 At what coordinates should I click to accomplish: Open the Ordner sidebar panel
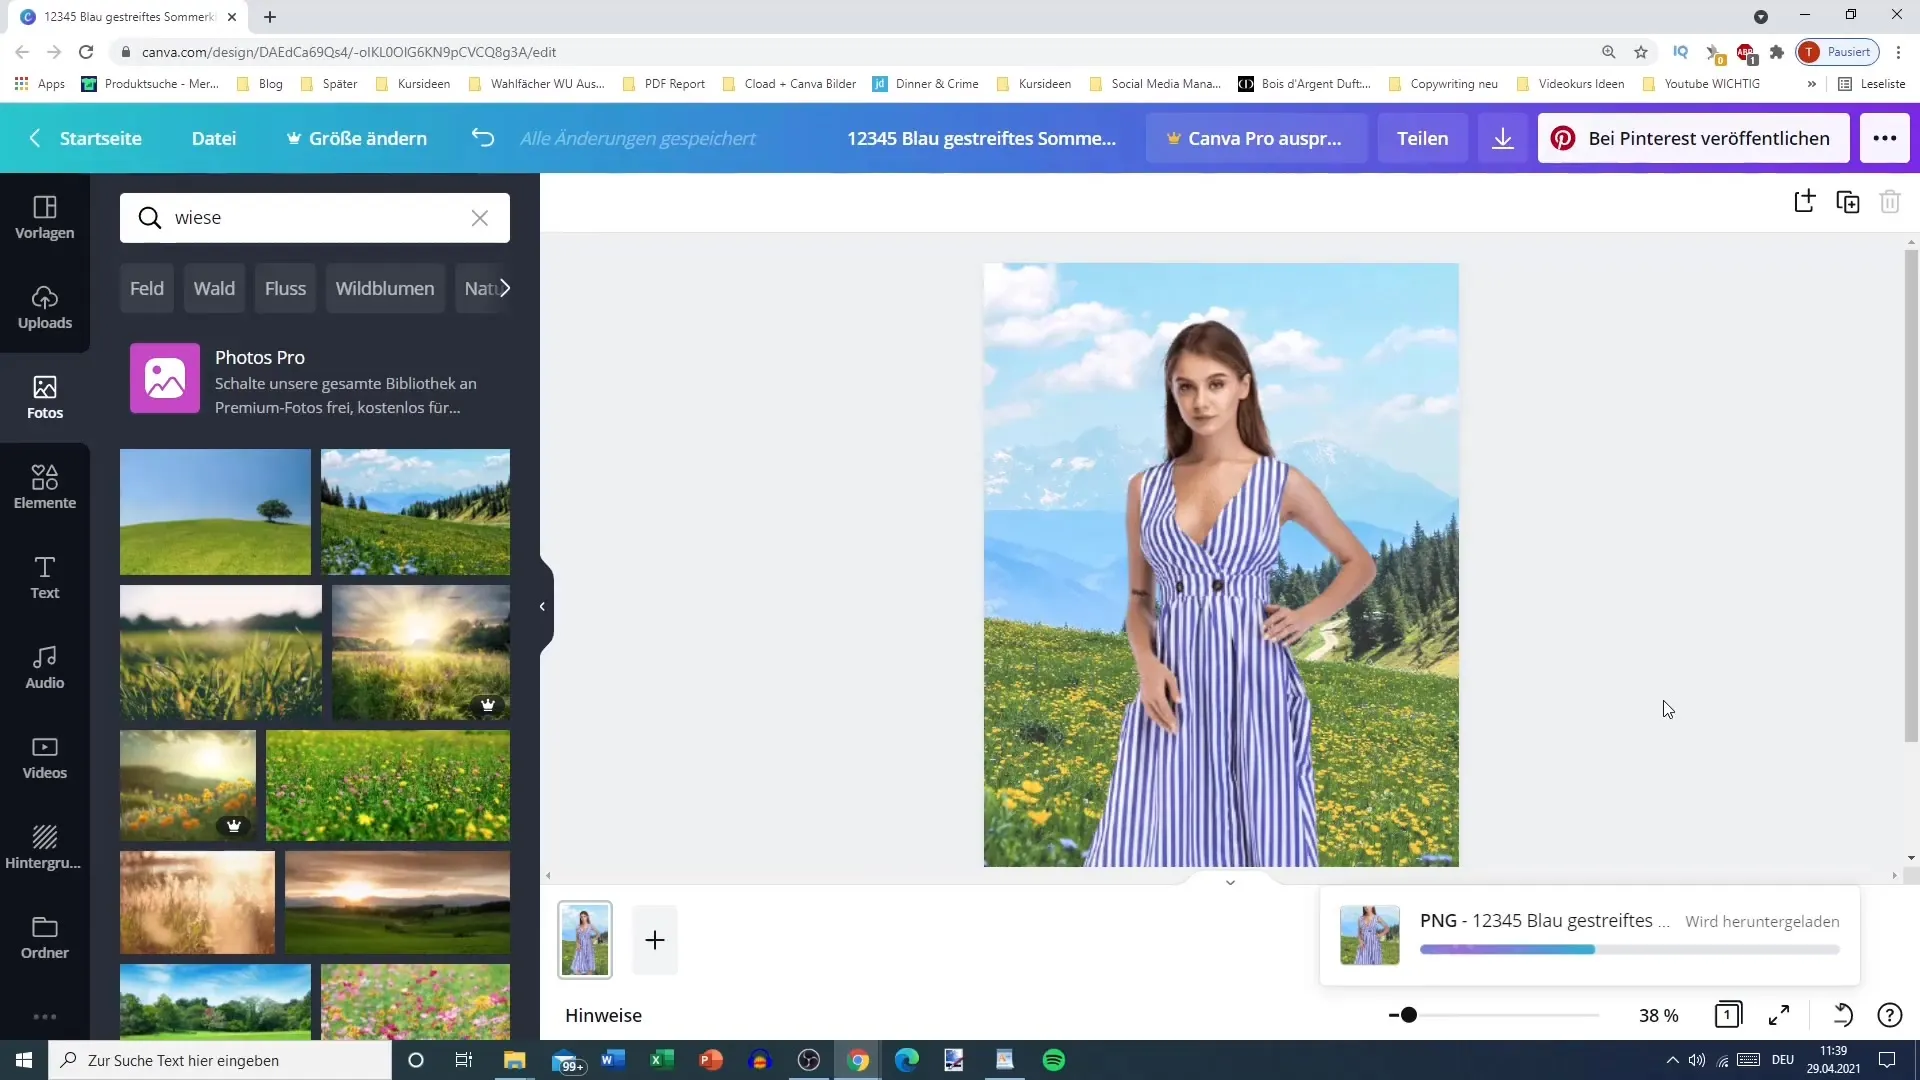(45, 937)
